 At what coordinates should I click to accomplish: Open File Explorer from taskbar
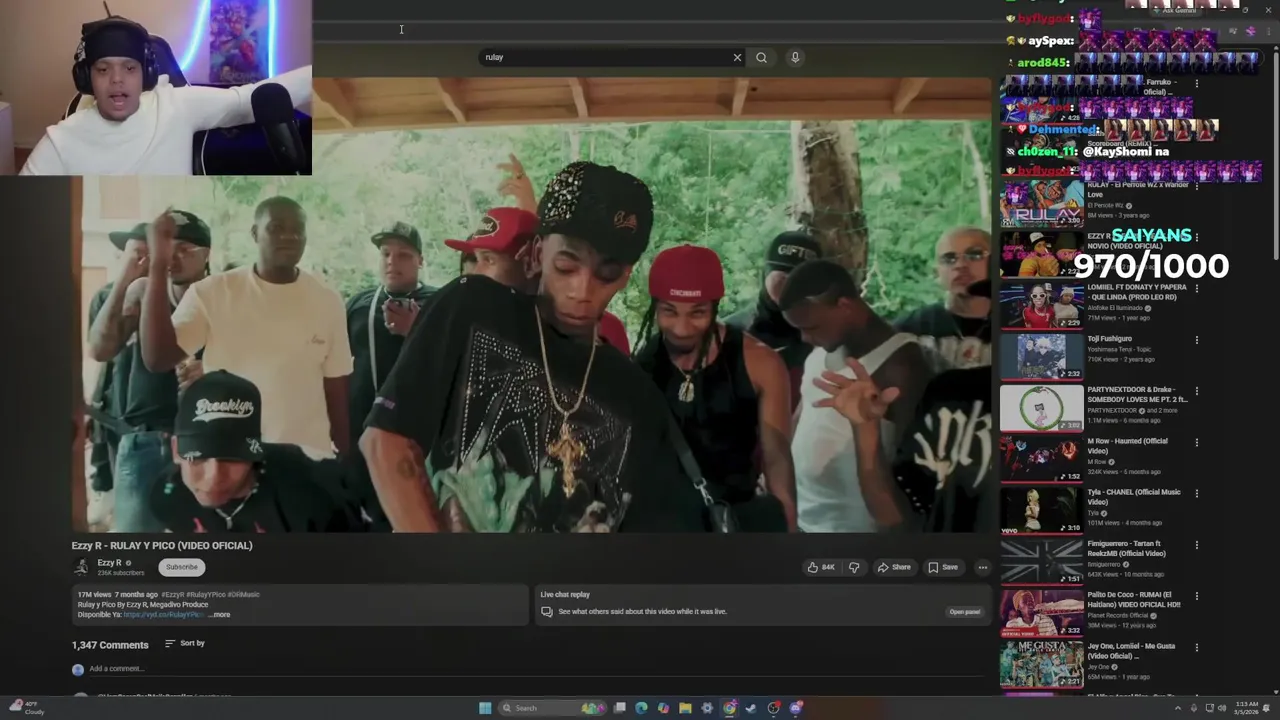tap(685, 708)
